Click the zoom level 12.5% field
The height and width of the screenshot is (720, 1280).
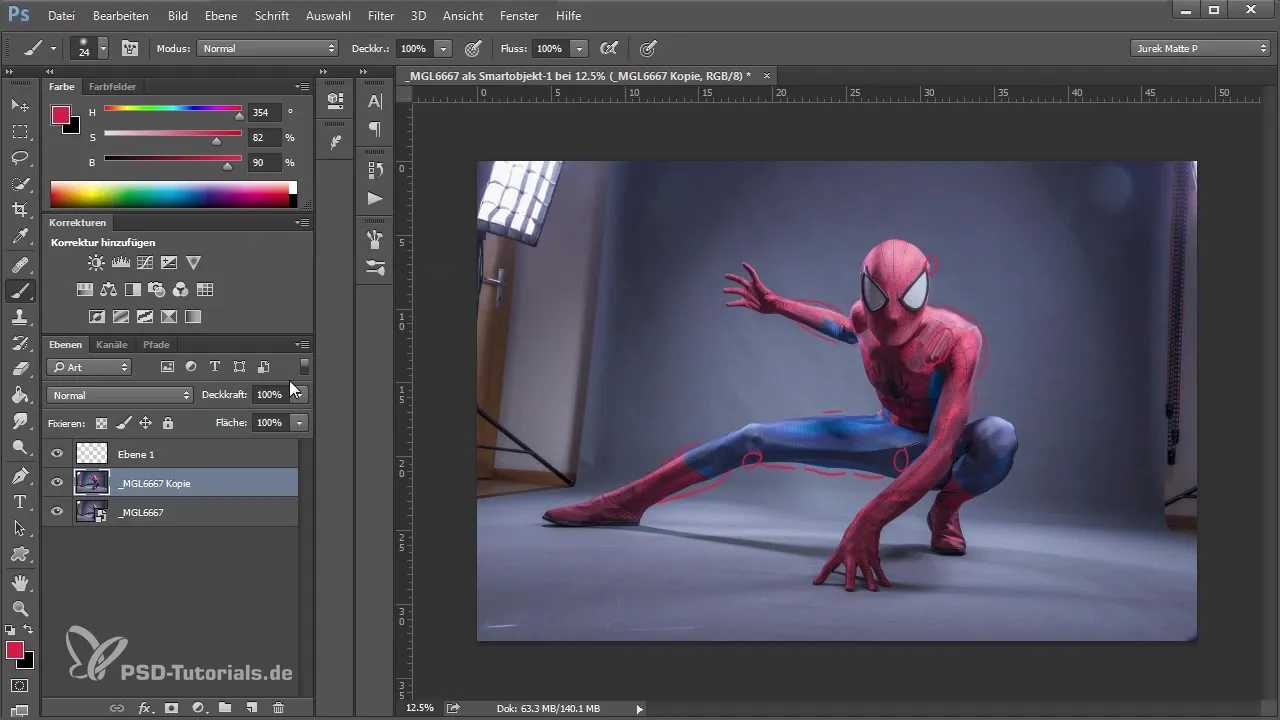tap(420, 708)
